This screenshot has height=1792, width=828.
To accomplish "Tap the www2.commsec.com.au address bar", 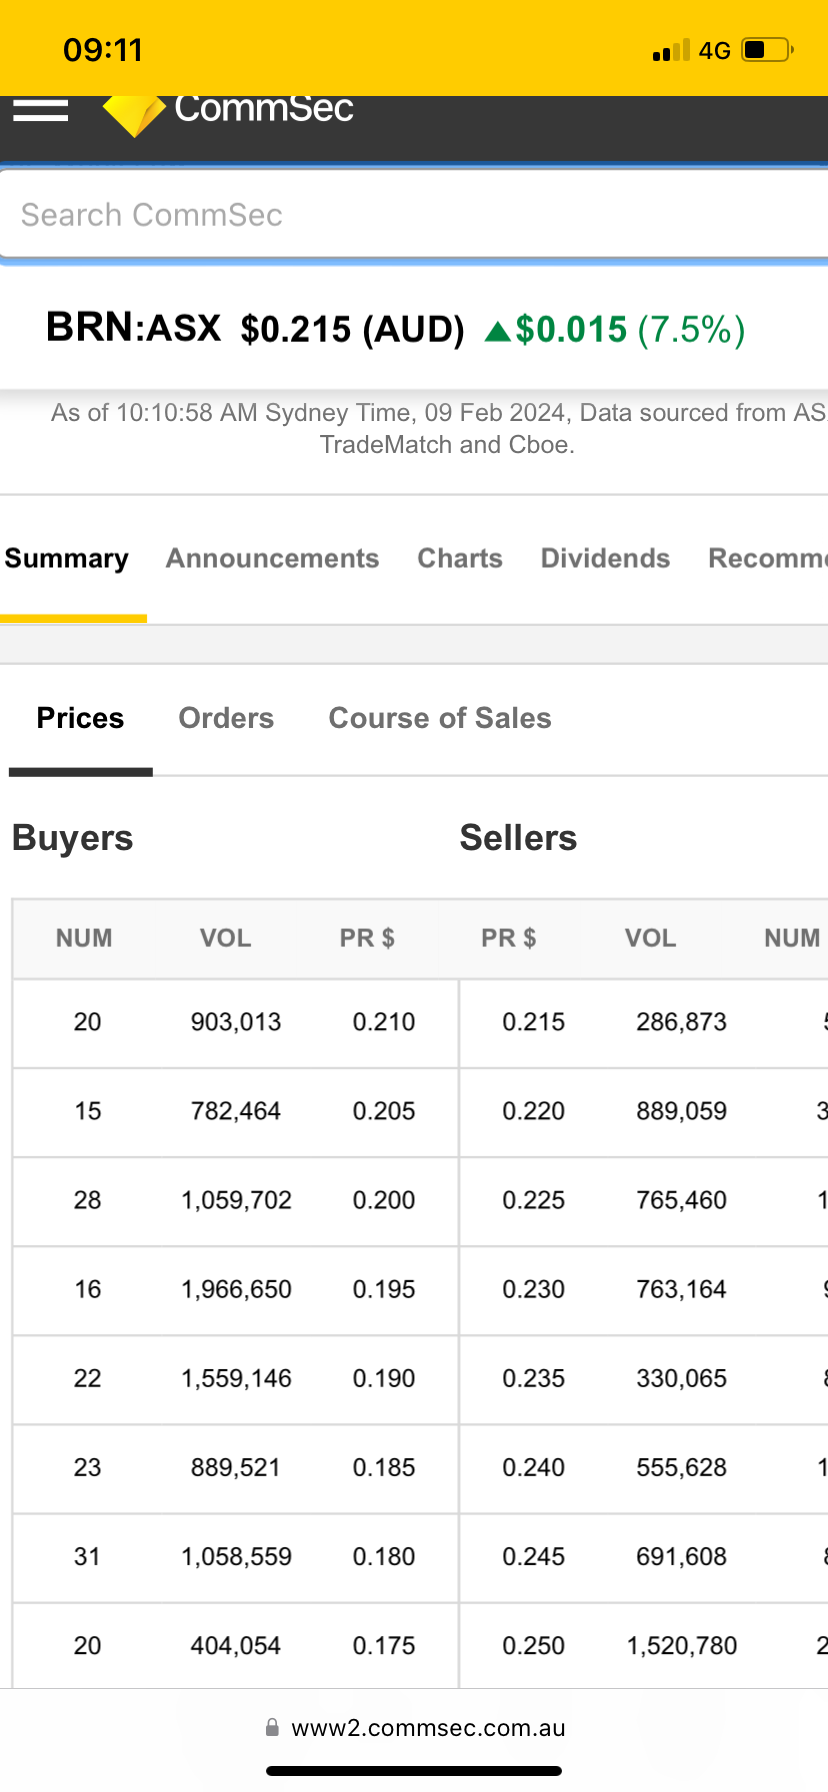I will 428,1728.
